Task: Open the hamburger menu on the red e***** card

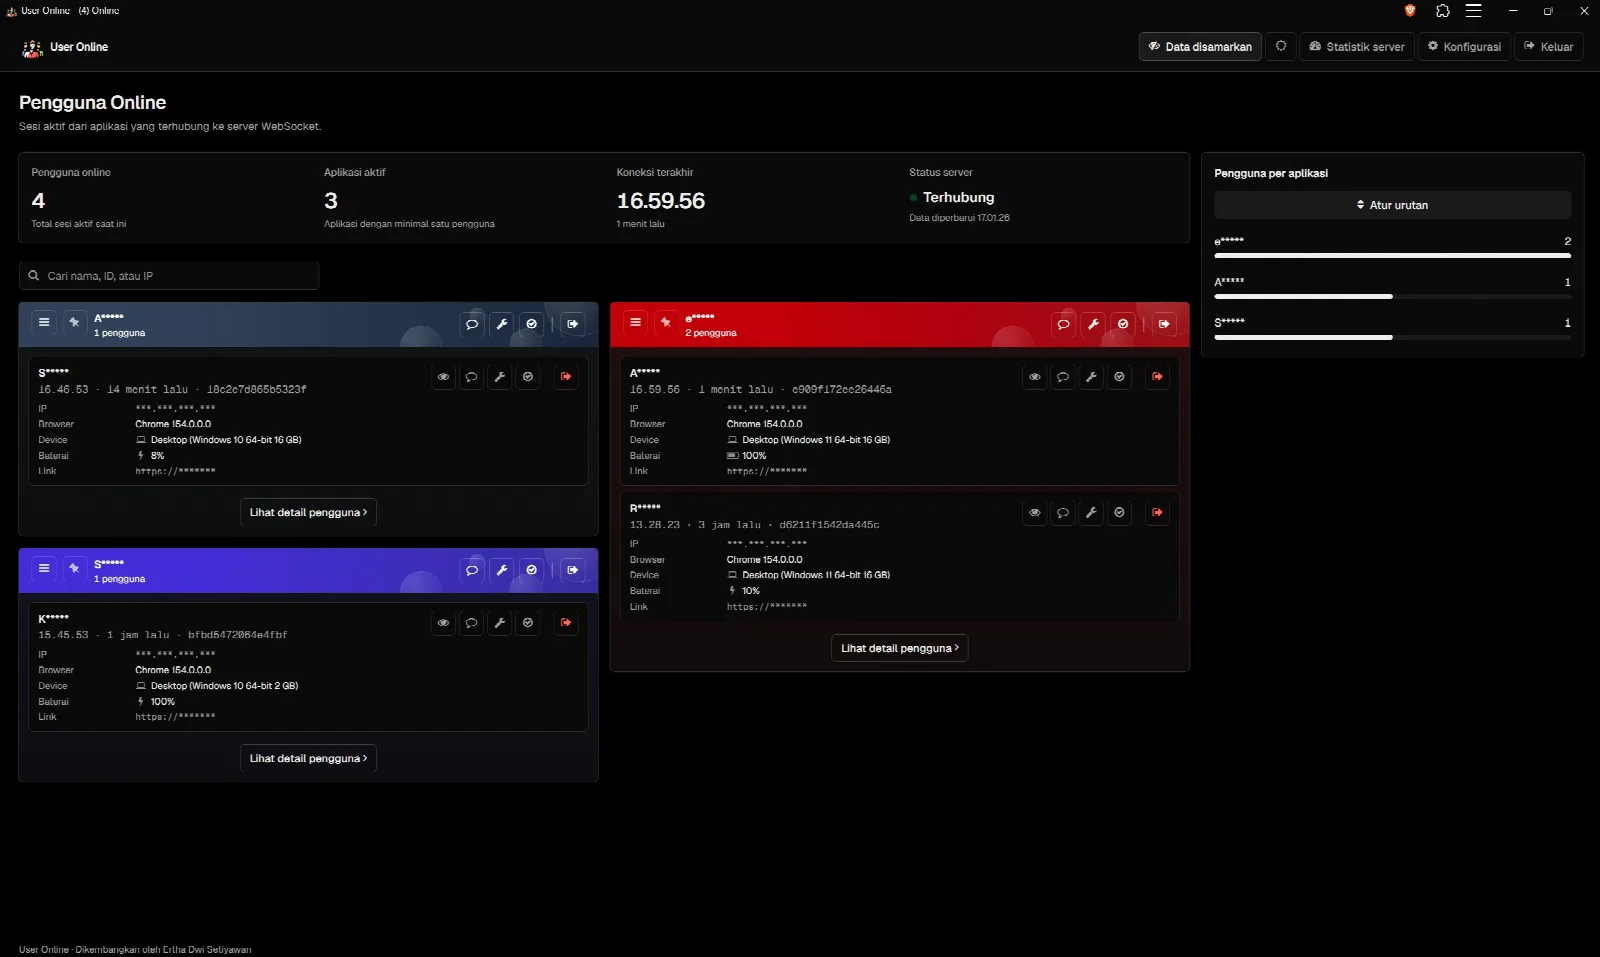Action: coord(635,323)
